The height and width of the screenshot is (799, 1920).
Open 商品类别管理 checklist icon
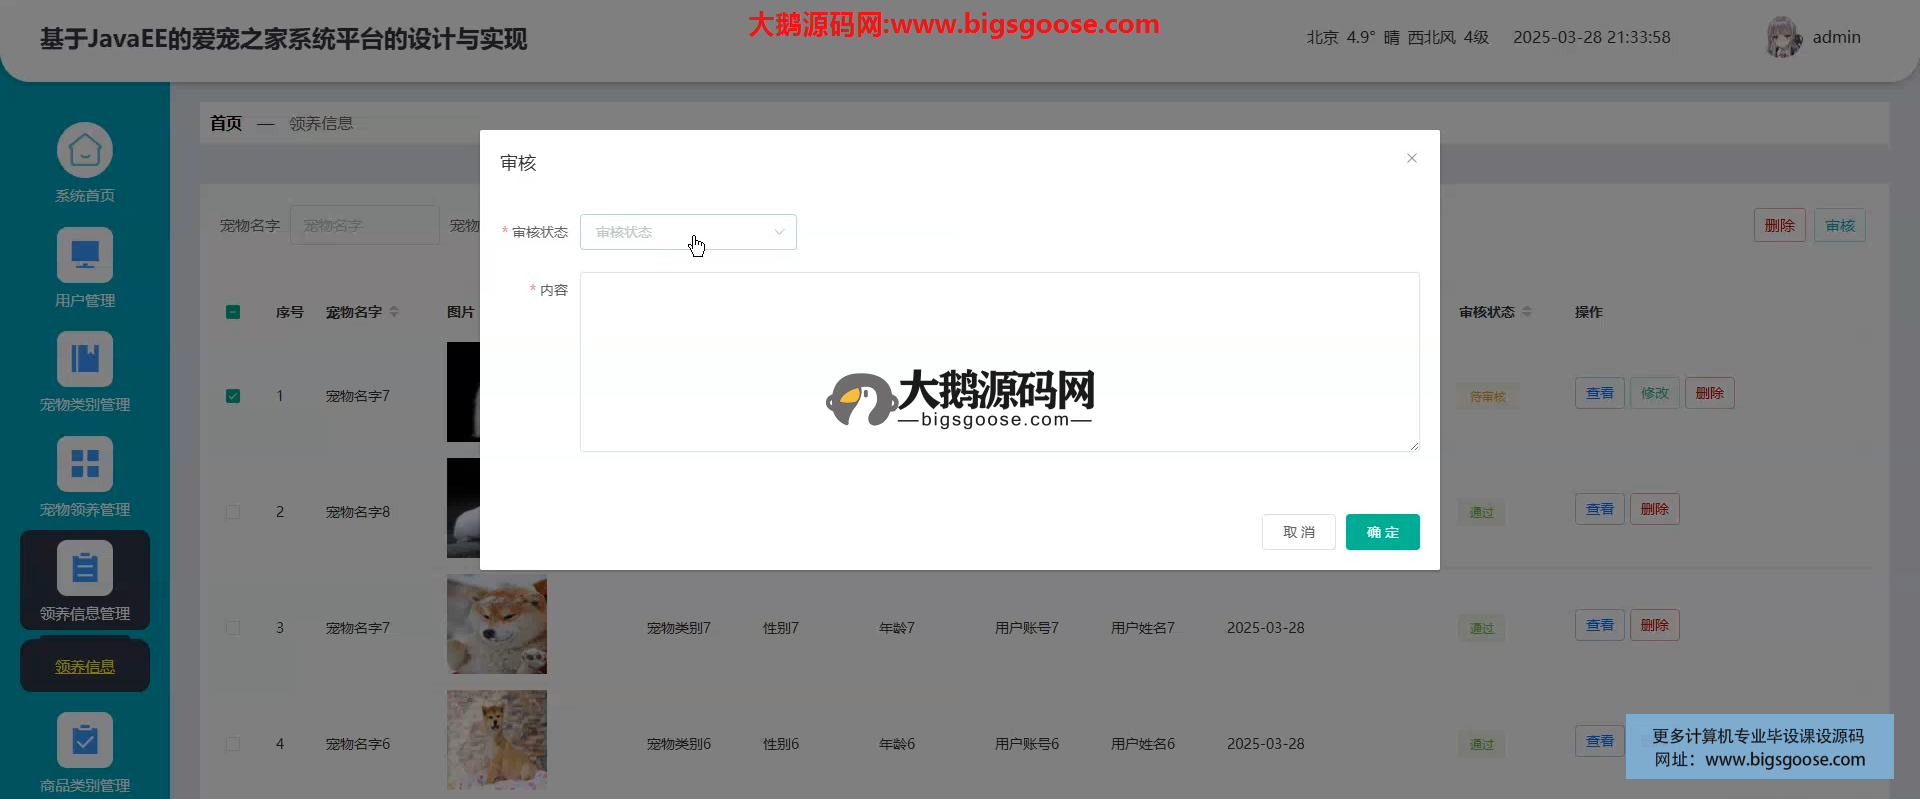[85, 740]
